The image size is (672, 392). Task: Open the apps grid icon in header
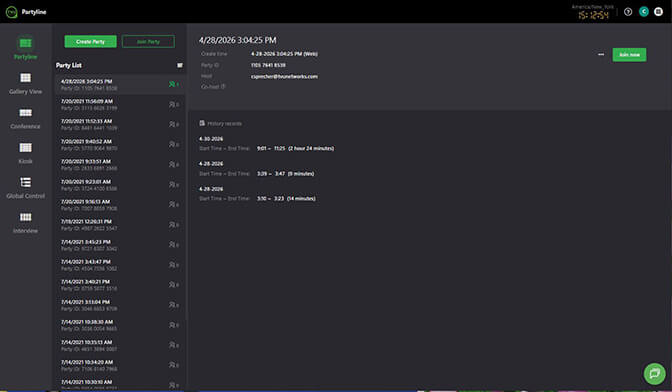[658, 12]
